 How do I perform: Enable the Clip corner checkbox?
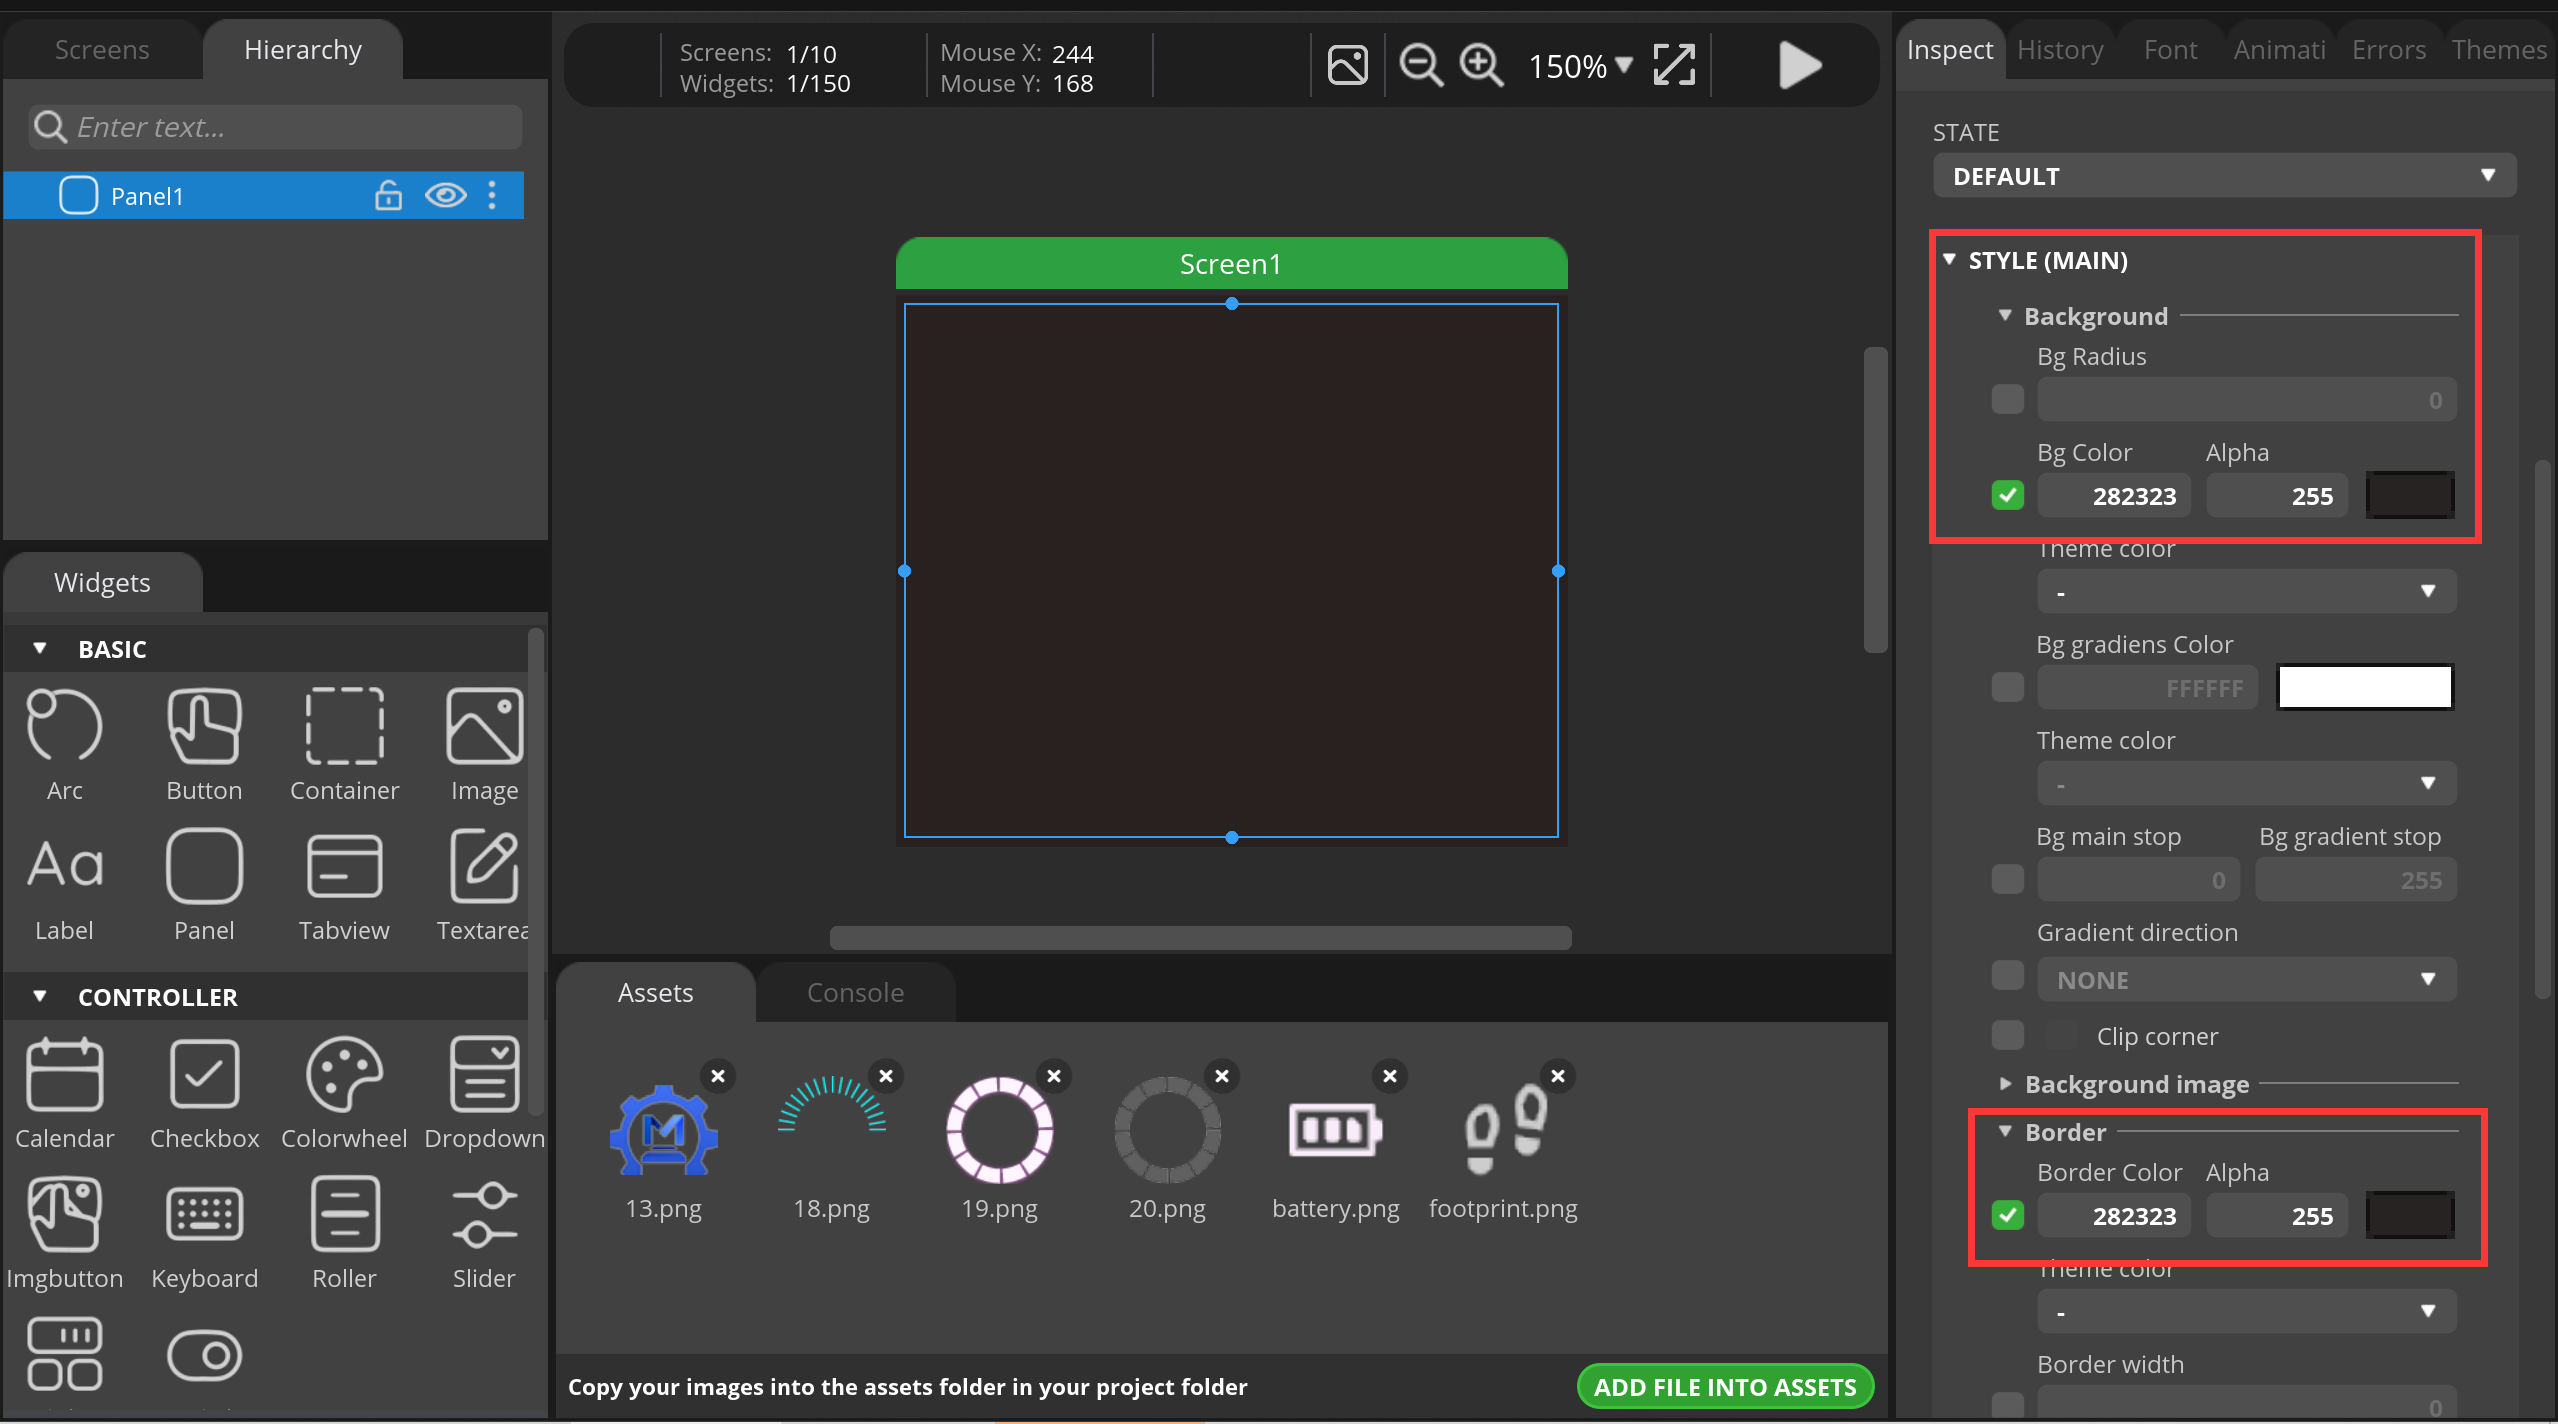[2007, 1035]
